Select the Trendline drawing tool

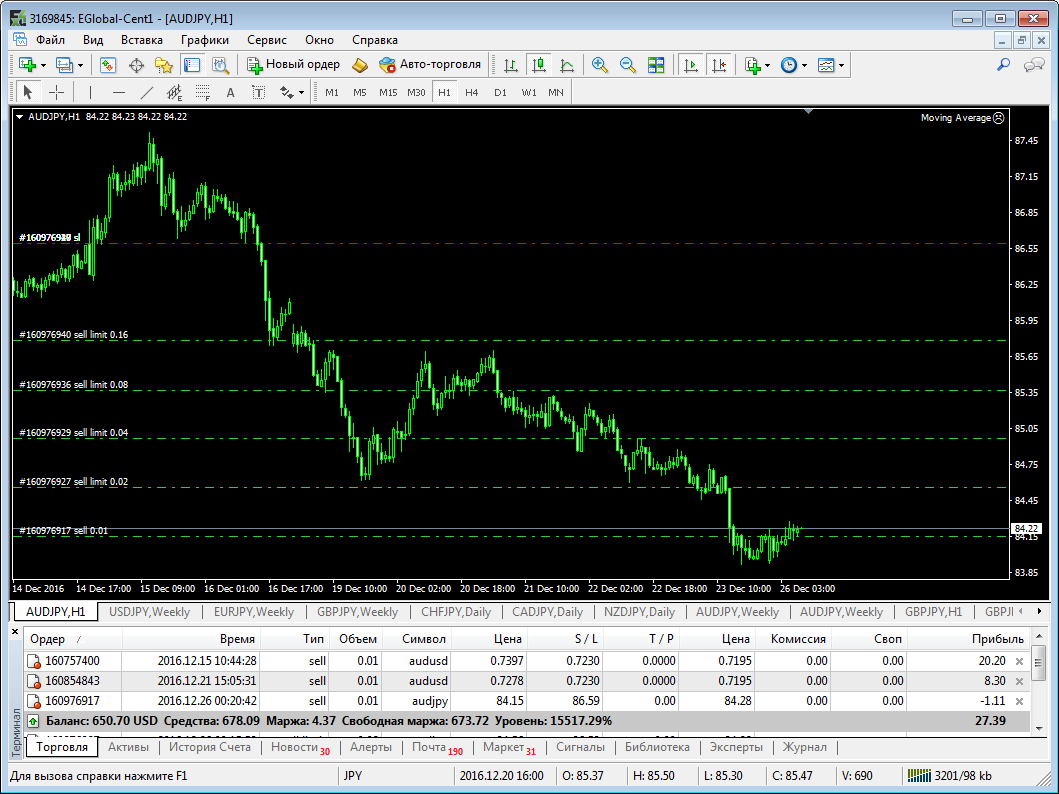147,92
